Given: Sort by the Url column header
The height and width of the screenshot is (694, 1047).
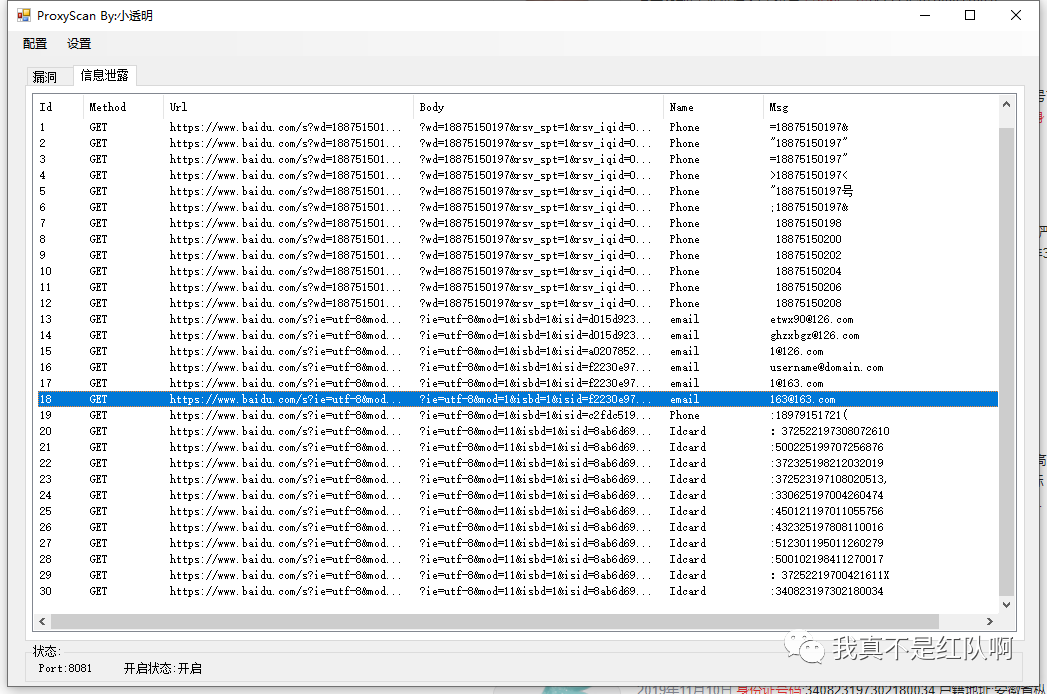Looking at the screenshot, I should (288, 107).
